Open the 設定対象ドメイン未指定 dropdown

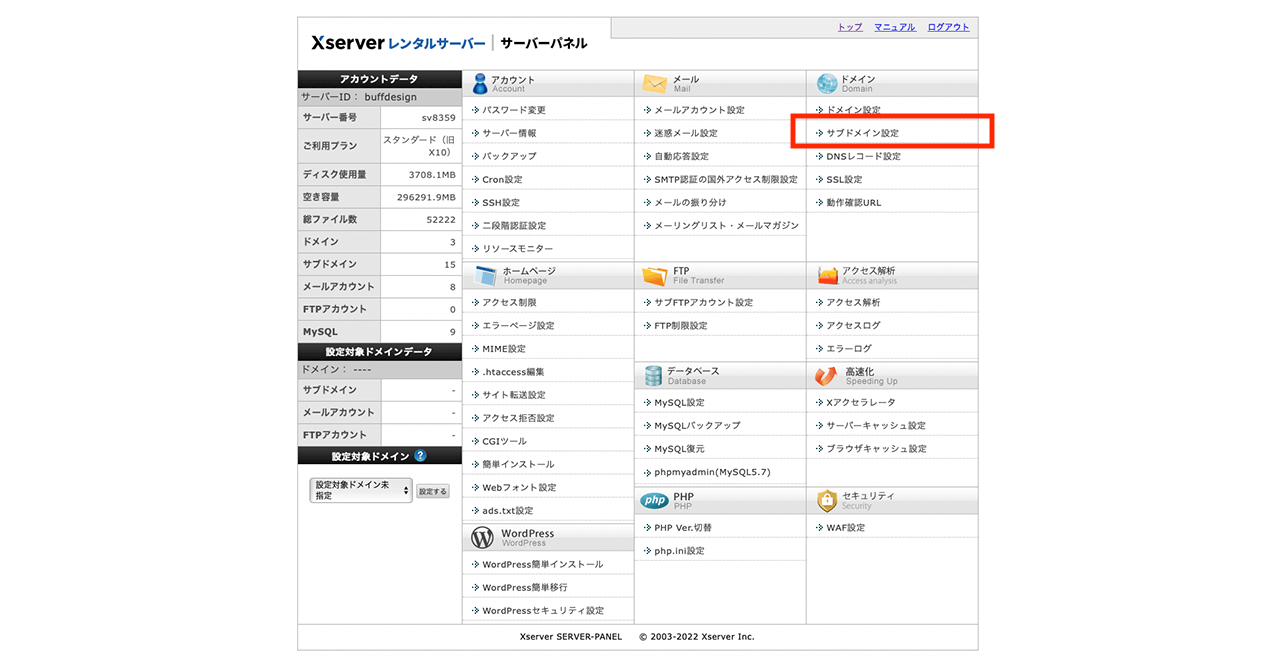[x=360, y=490]
